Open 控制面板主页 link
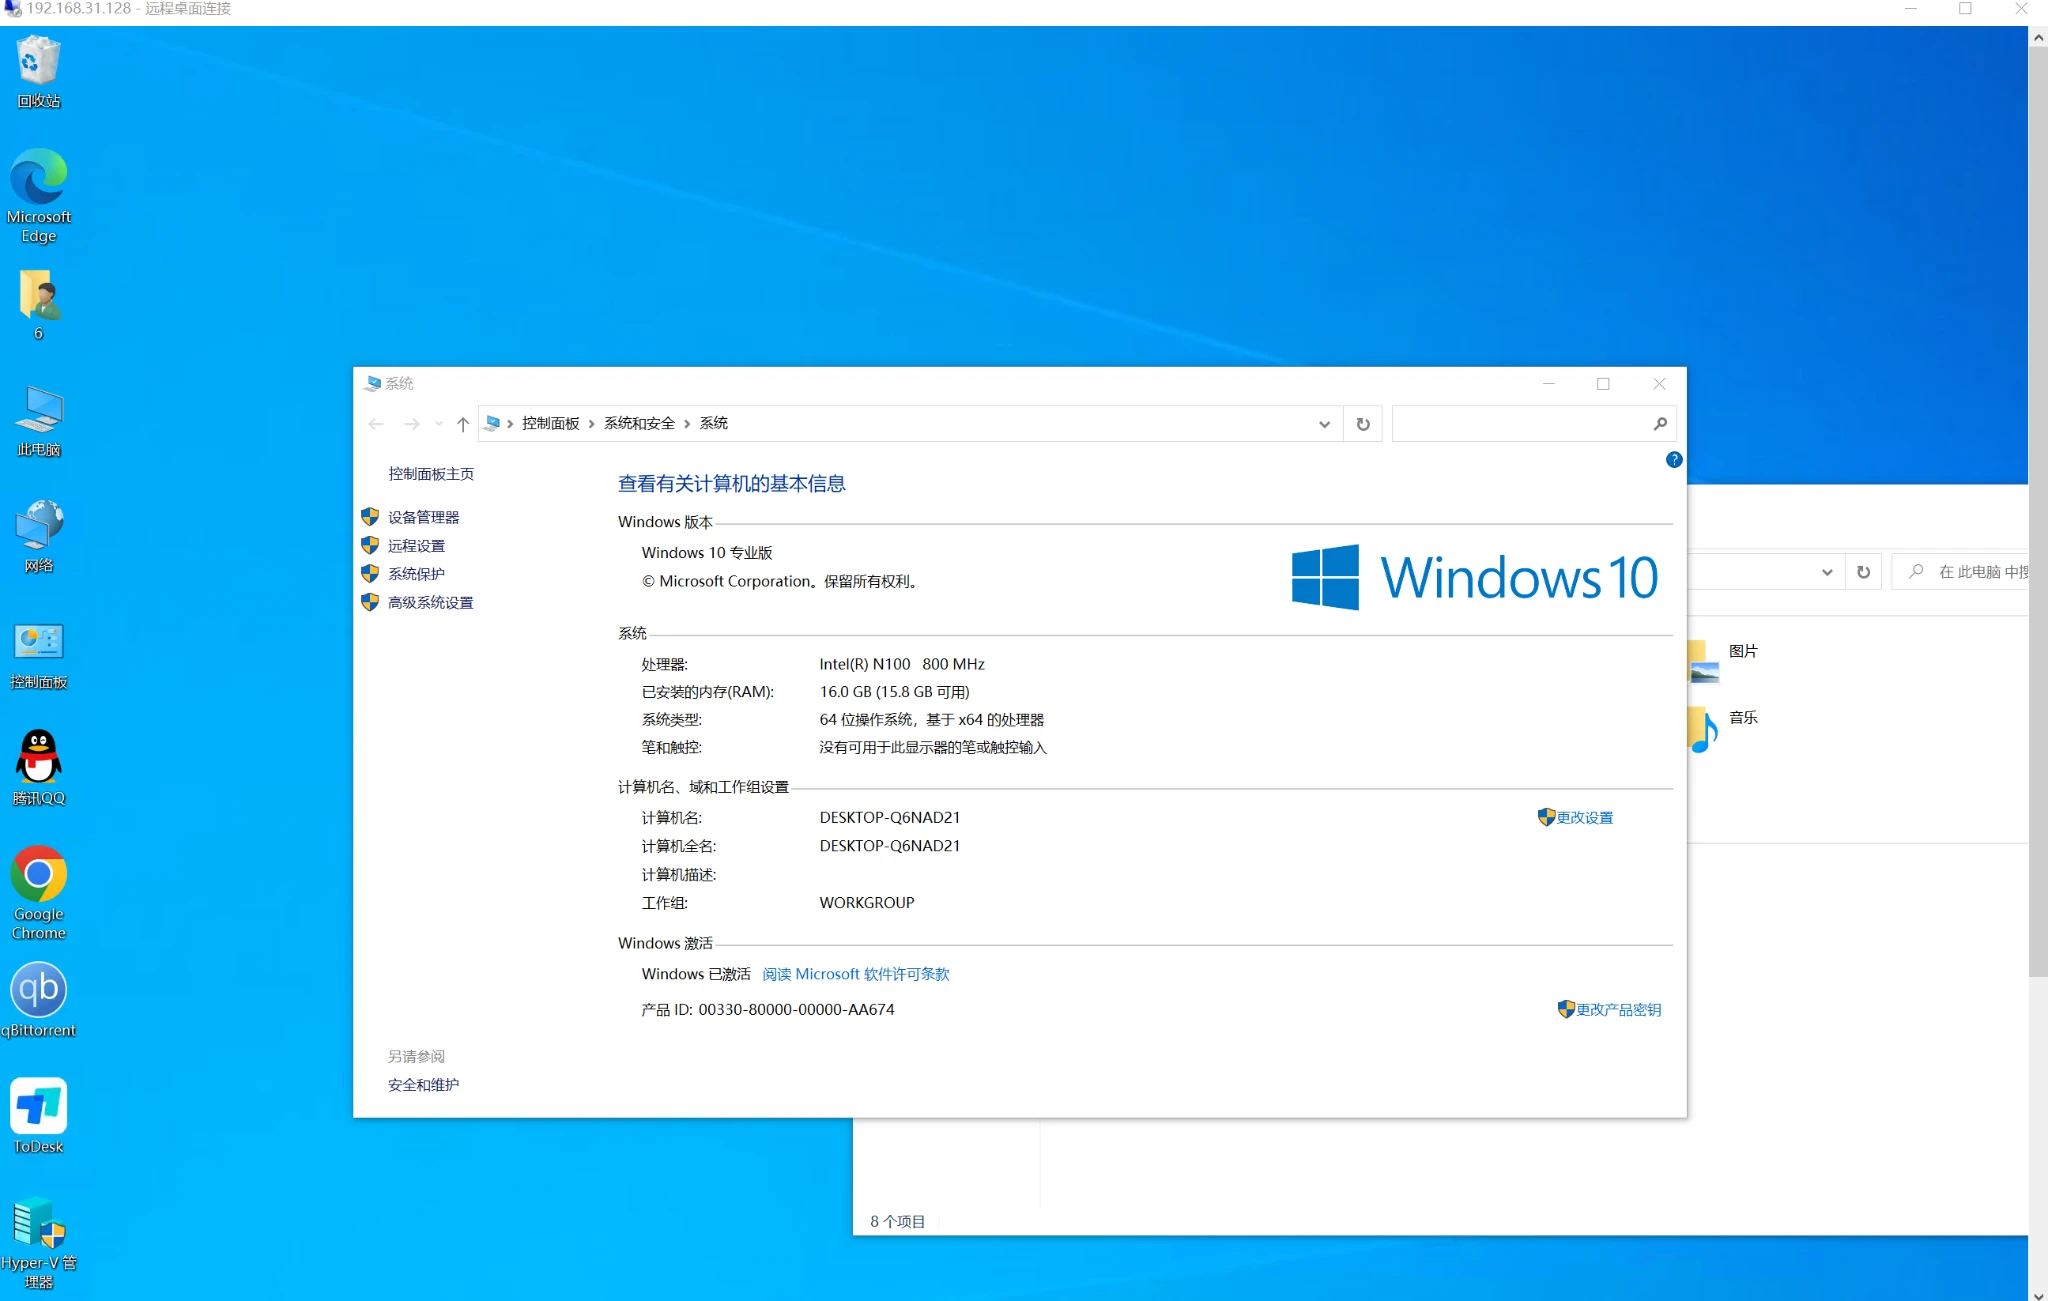This screenshot has height=1301, width=2048. (x=431, y=473)
